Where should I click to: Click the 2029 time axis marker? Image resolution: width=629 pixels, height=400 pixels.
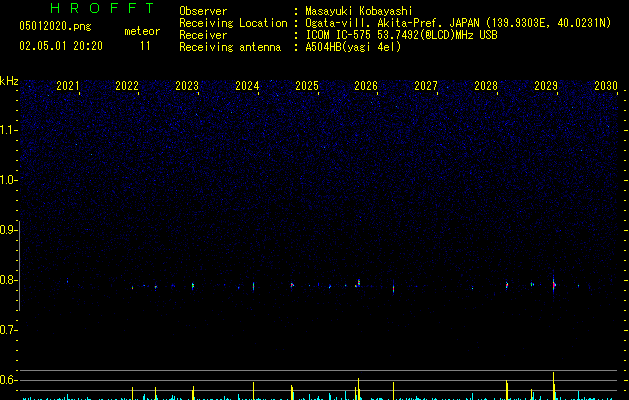[546, 86]
